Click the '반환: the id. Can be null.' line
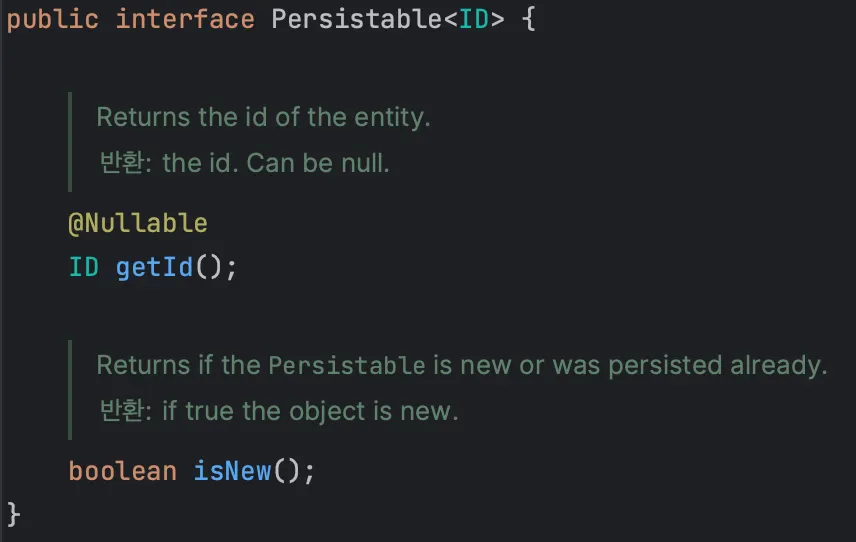 (245, 162)
